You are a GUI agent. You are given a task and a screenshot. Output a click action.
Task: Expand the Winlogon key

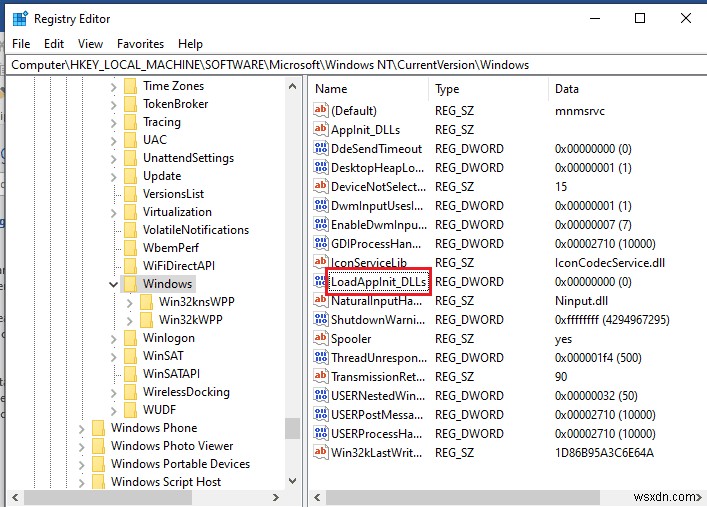click(x=113, y=339)
